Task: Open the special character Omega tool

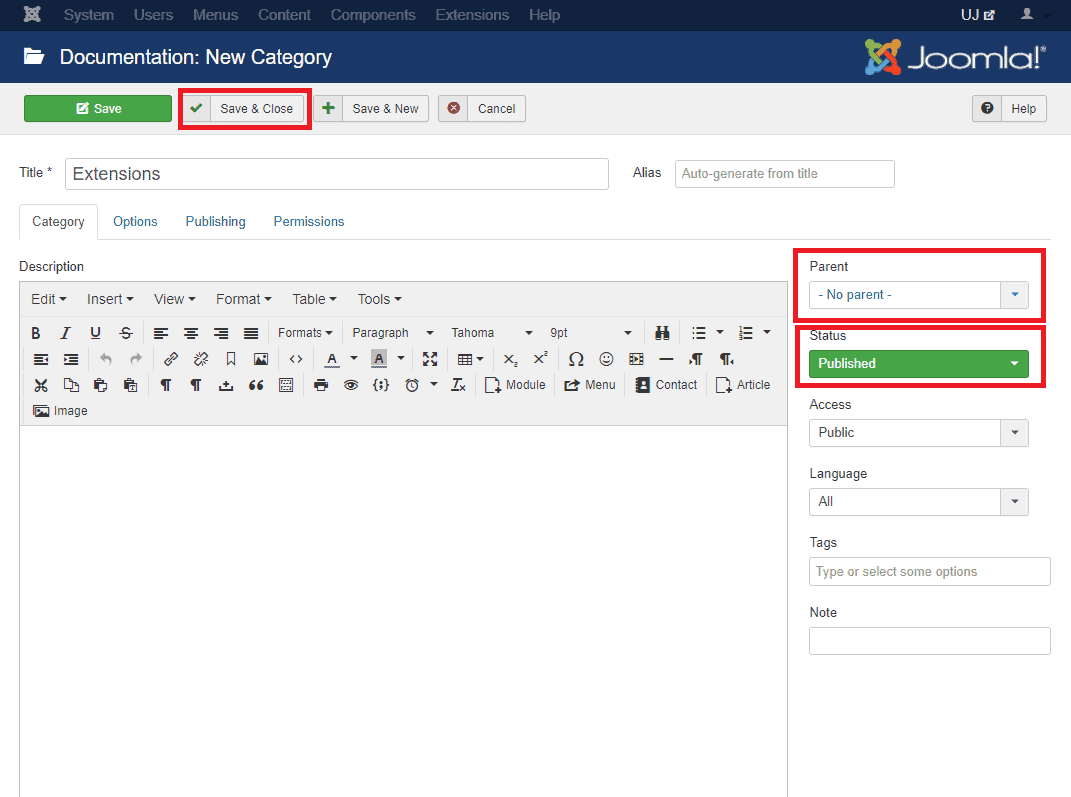Action: point(576,359)
